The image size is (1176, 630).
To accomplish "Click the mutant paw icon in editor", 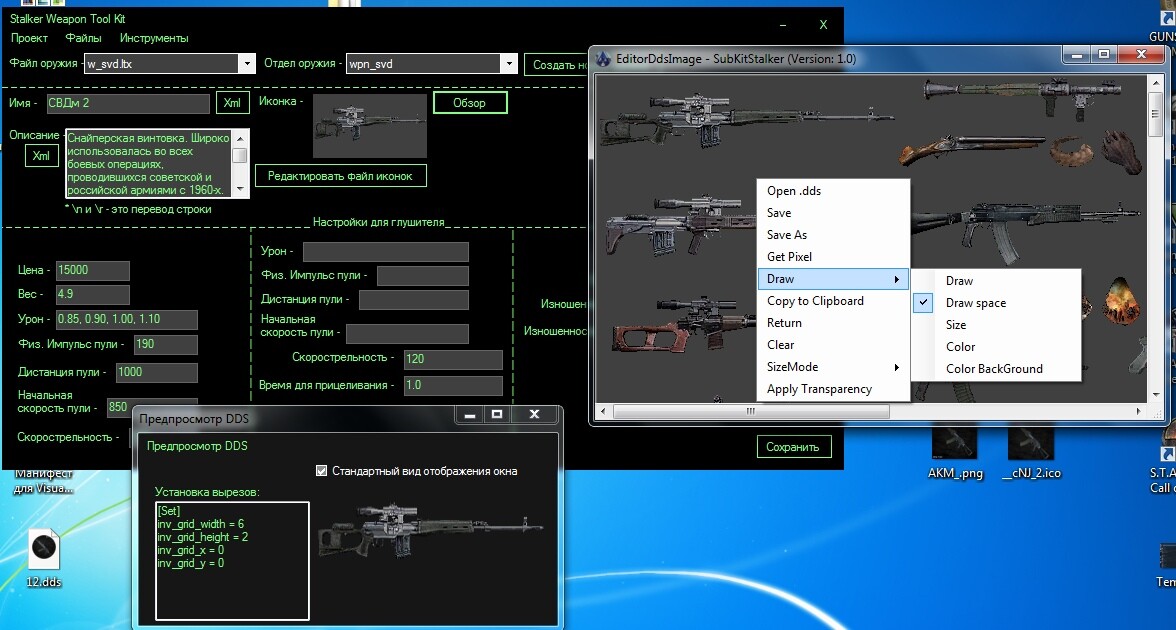I will [x=1122, y=152].
